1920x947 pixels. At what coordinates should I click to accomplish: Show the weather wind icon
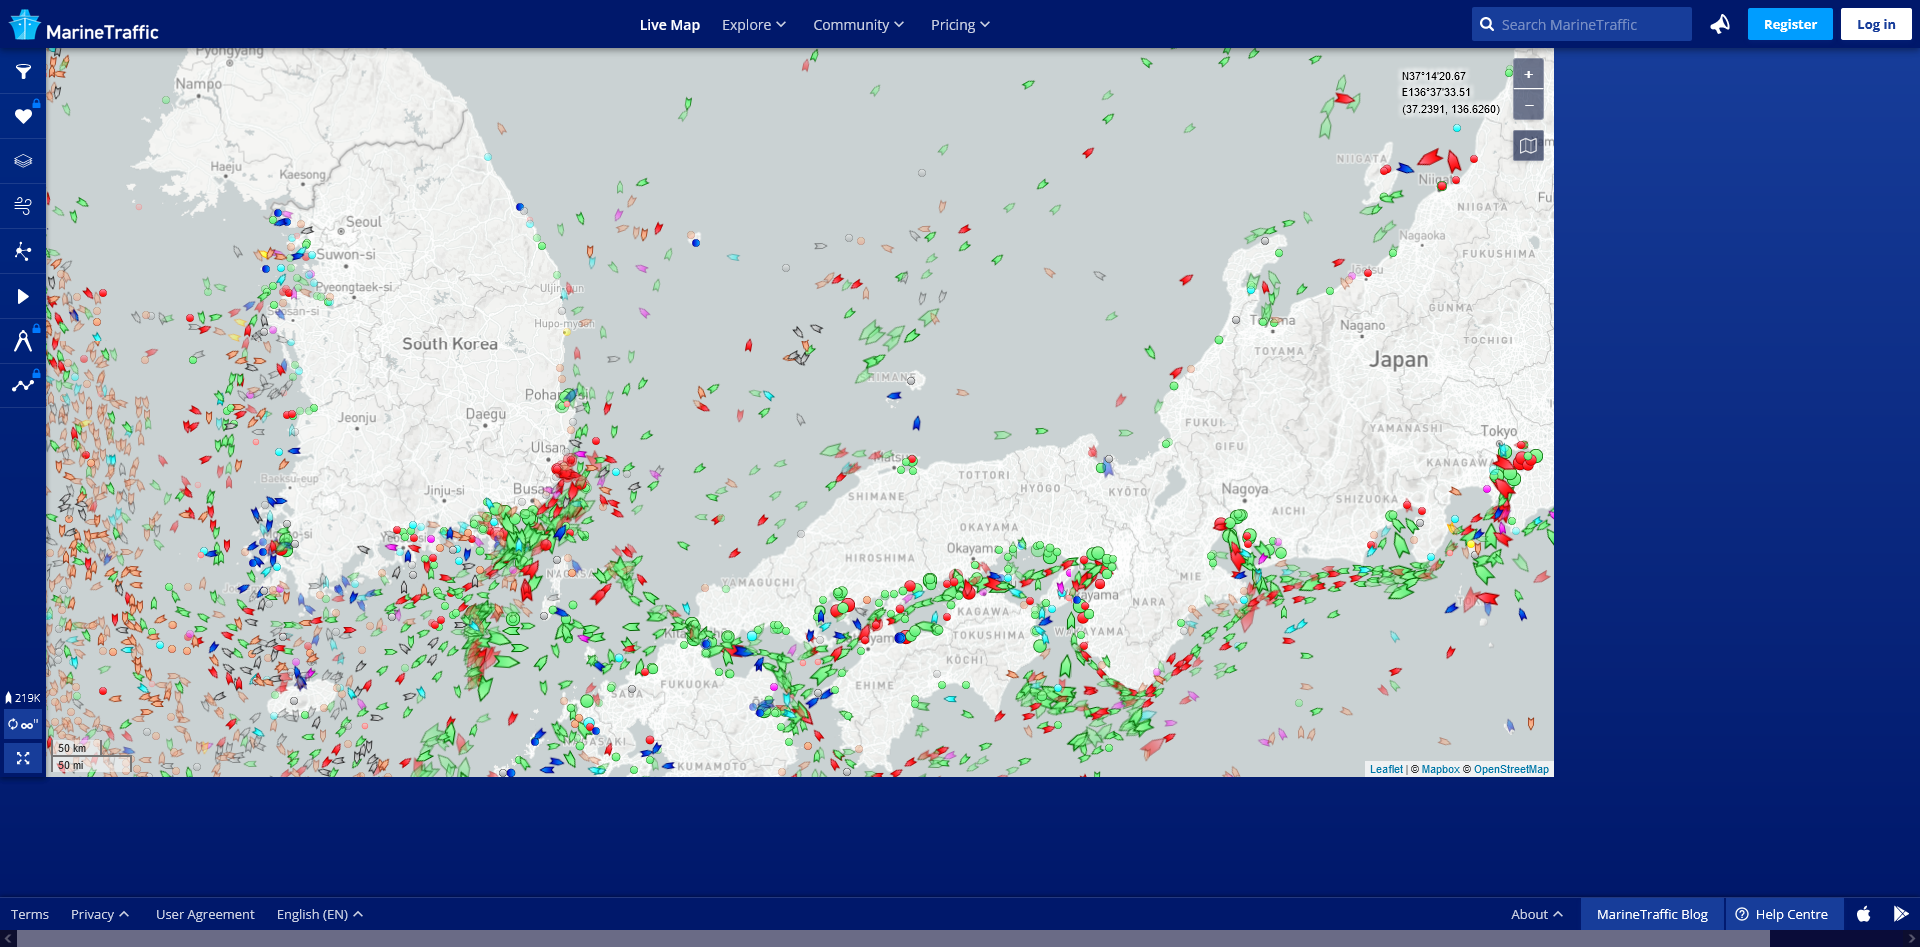point(23,206)
